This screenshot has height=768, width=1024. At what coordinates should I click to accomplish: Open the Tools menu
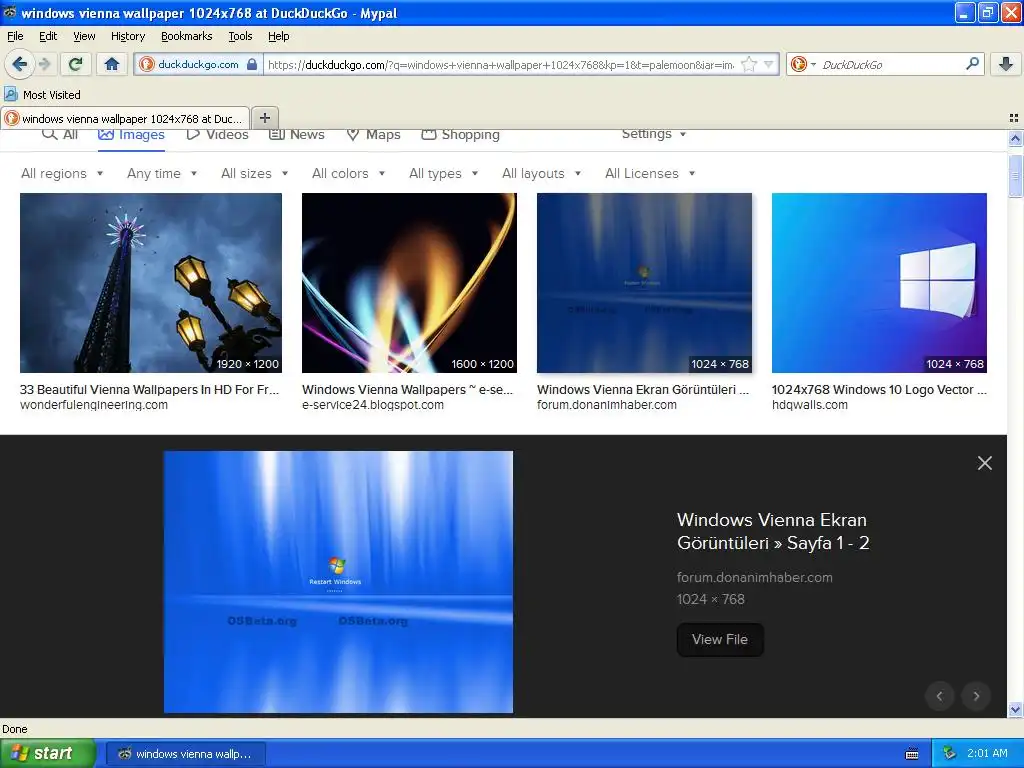[240, 36]
